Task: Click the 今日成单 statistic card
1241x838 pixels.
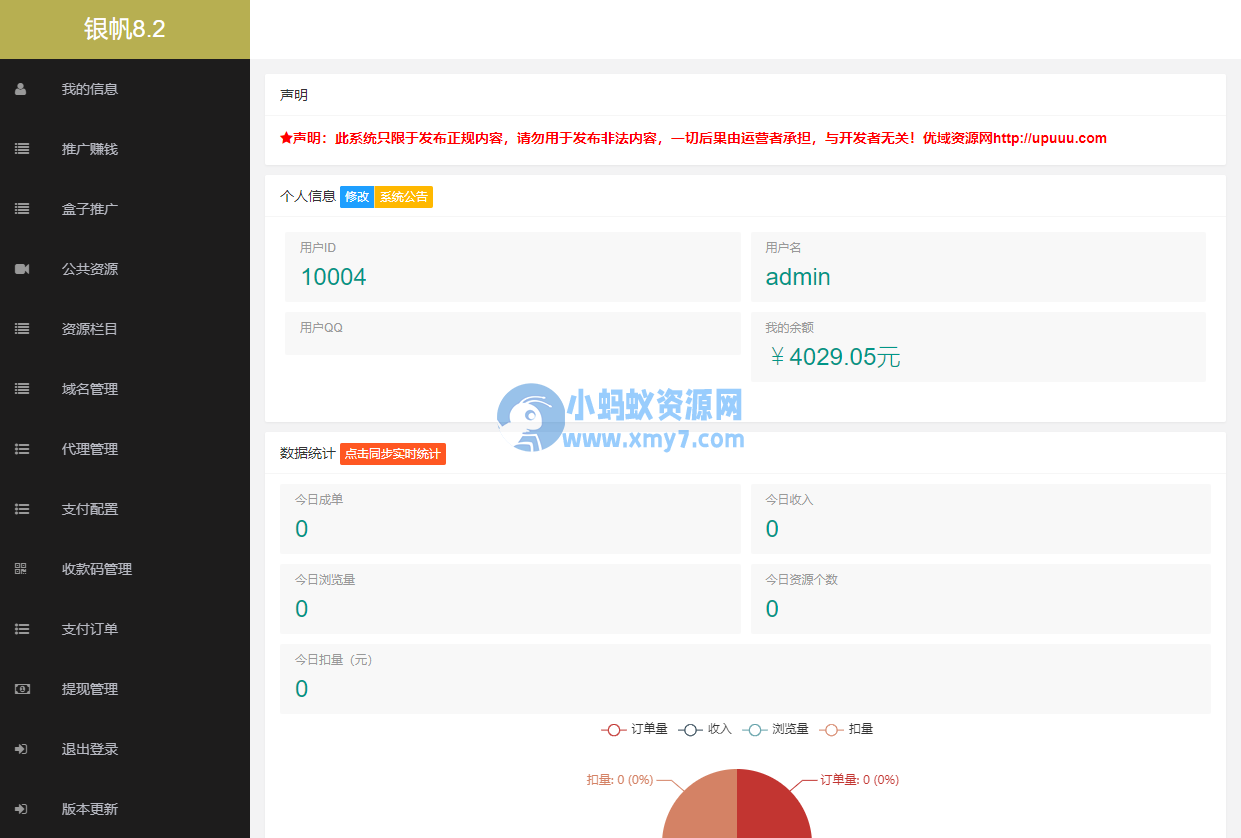Action: pos(510,519)
